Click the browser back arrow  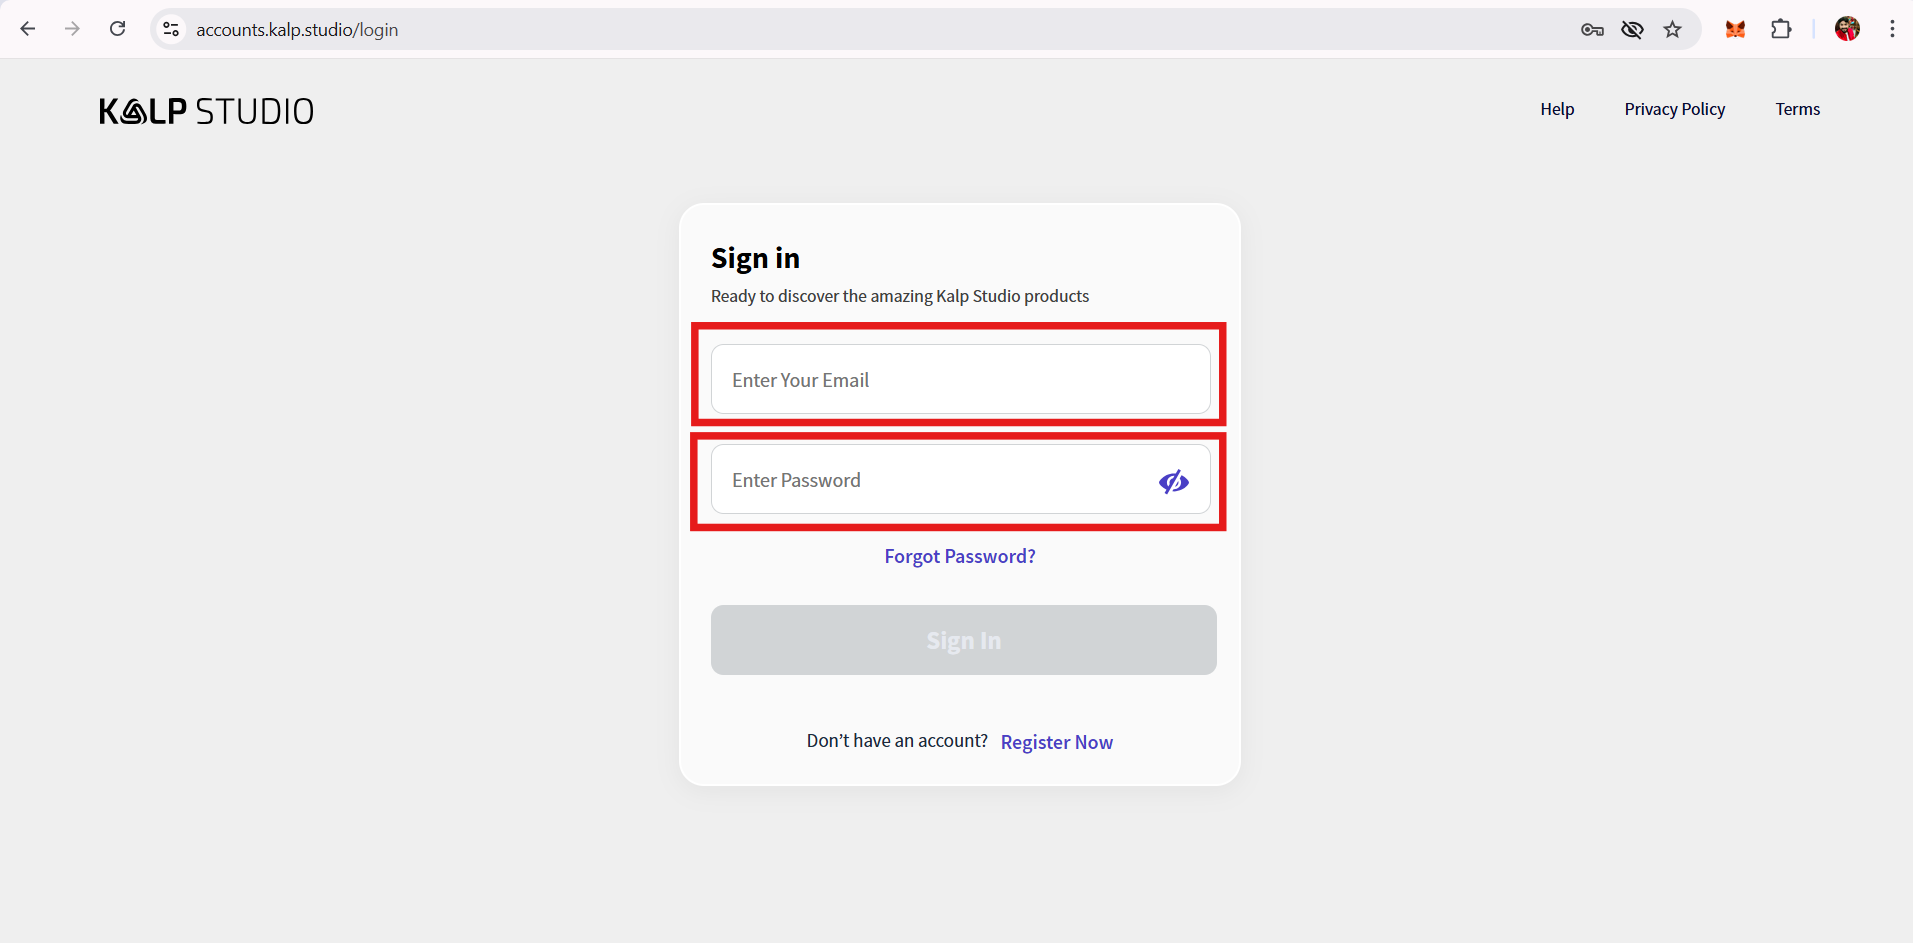tap(28, 29)
